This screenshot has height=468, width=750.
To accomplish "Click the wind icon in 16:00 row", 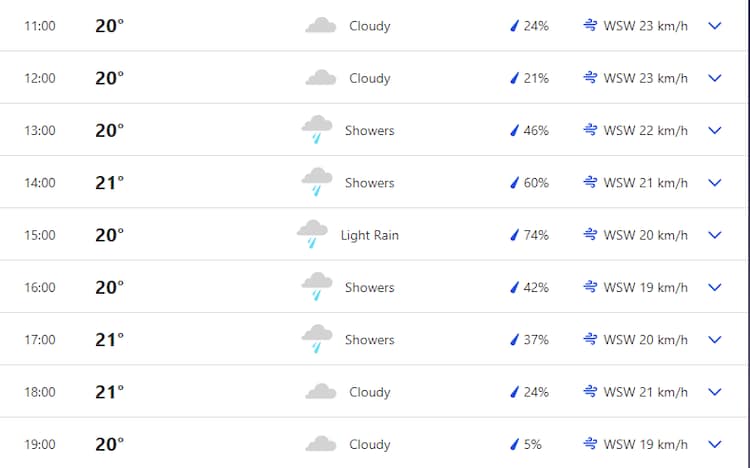I will pyautogui.click(x=590, y=287).
